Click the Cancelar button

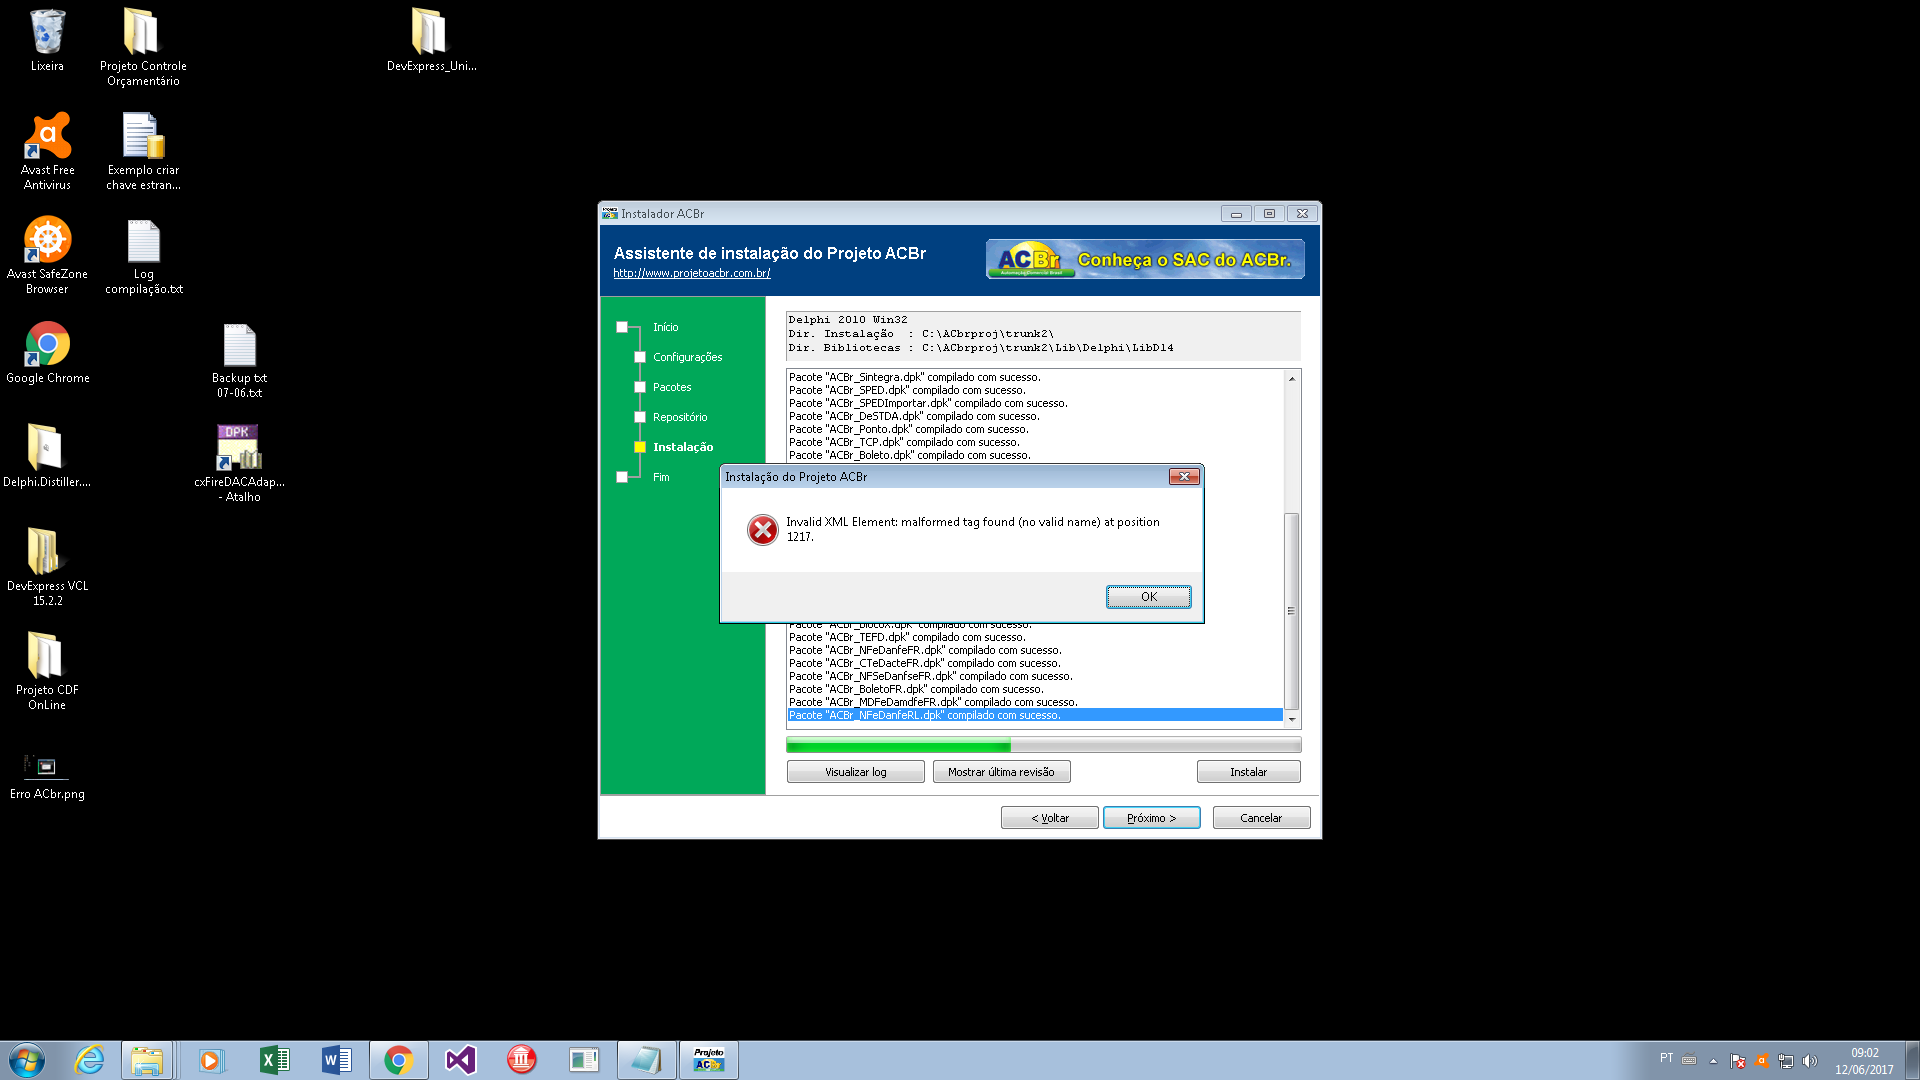click(1261, 818)
